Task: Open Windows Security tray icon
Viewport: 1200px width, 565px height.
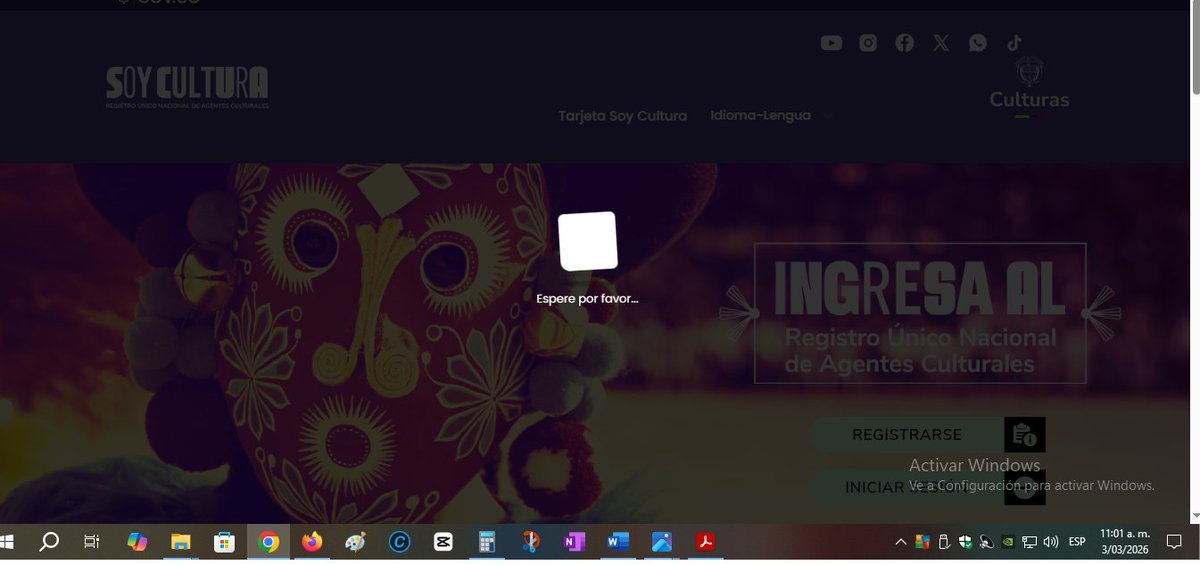Action: click(965, 542)
